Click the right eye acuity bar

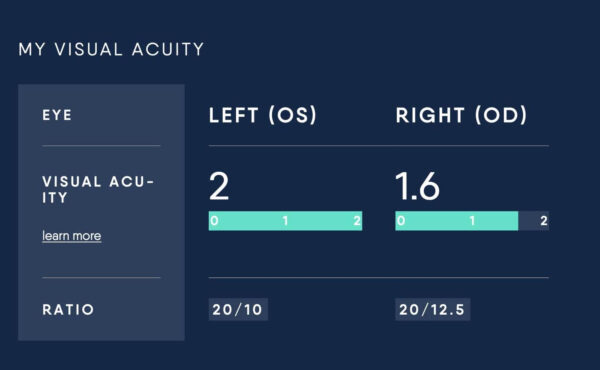coord(472,221)
